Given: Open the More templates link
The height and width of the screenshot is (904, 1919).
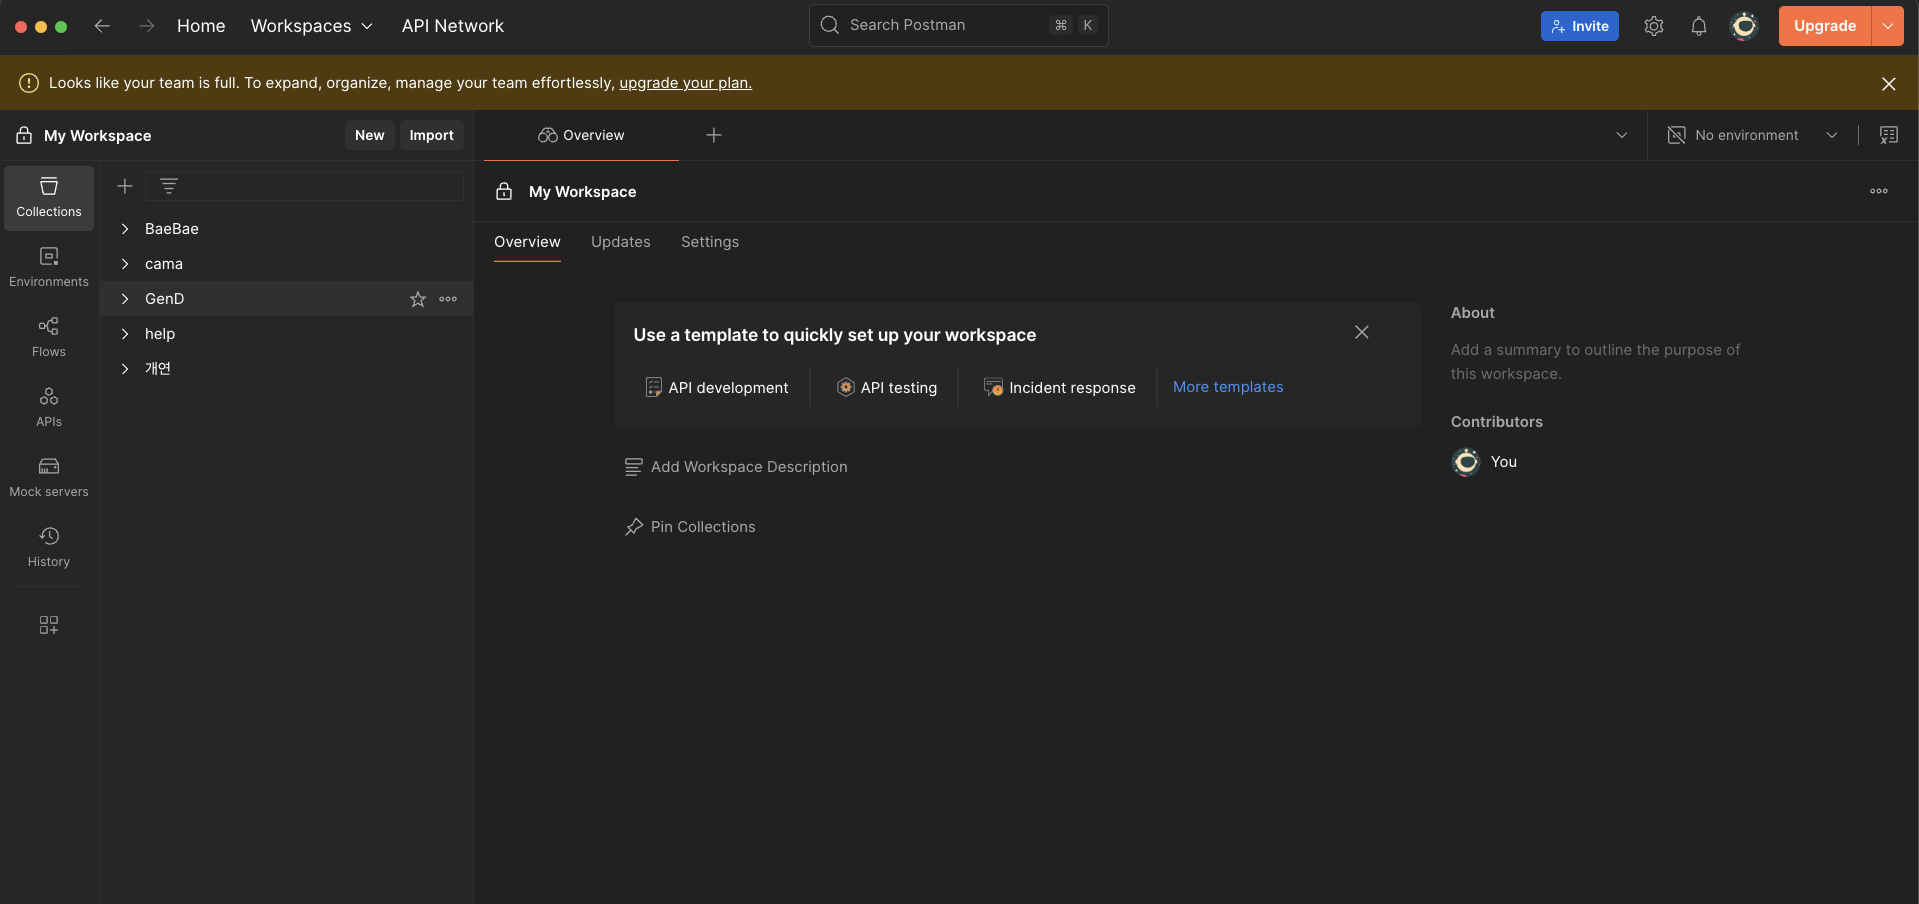Looking at the screenshot, I should click(x=1228, y=387).
